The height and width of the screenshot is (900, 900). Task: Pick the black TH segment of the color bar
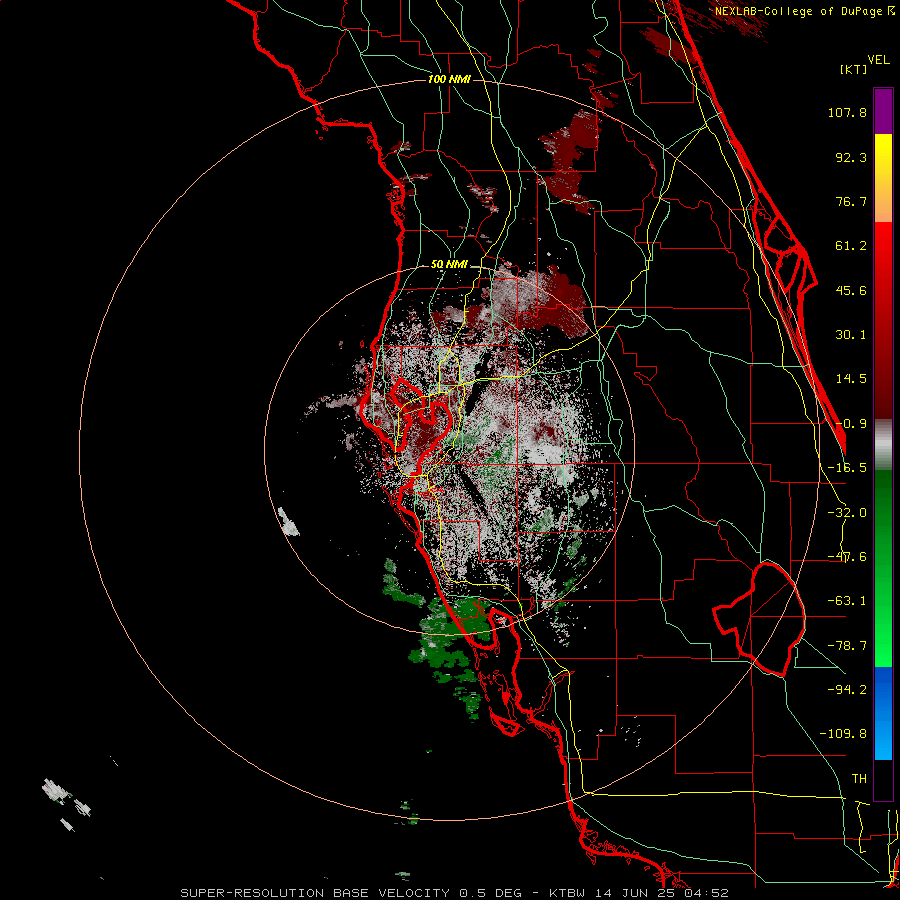tap(883, 779)
